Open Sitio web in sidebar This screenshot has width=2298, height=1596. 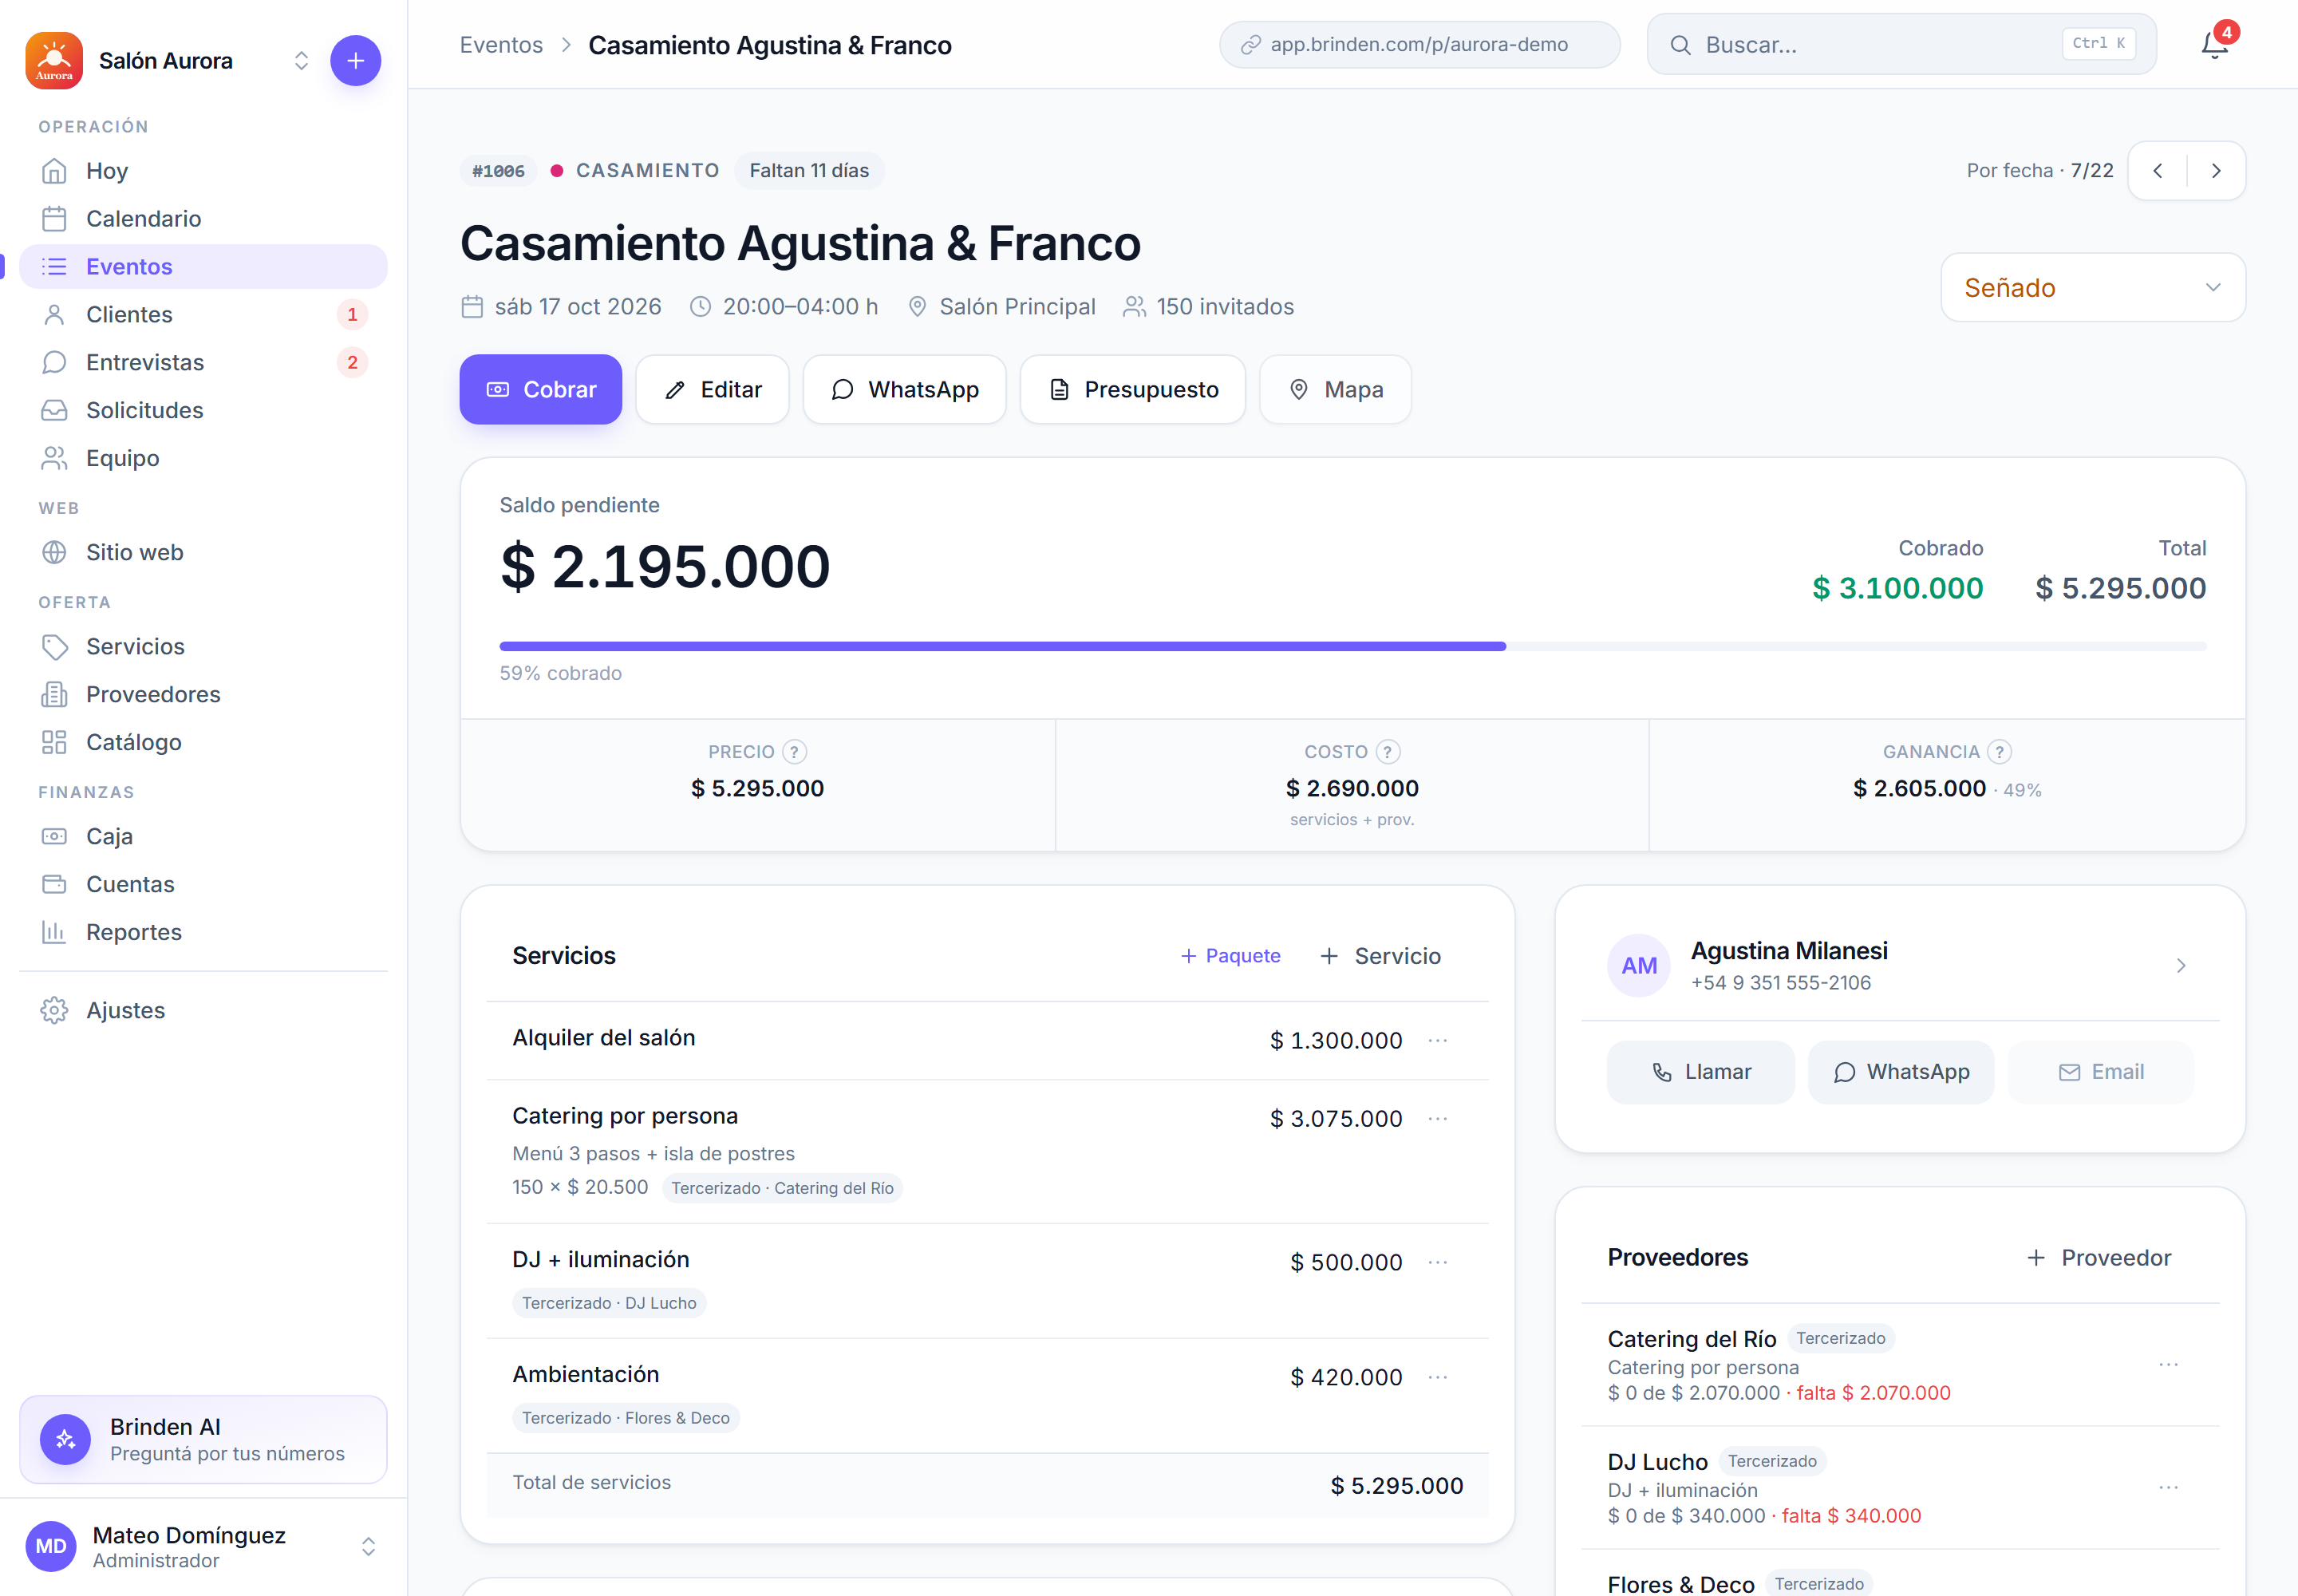[203, 553]
